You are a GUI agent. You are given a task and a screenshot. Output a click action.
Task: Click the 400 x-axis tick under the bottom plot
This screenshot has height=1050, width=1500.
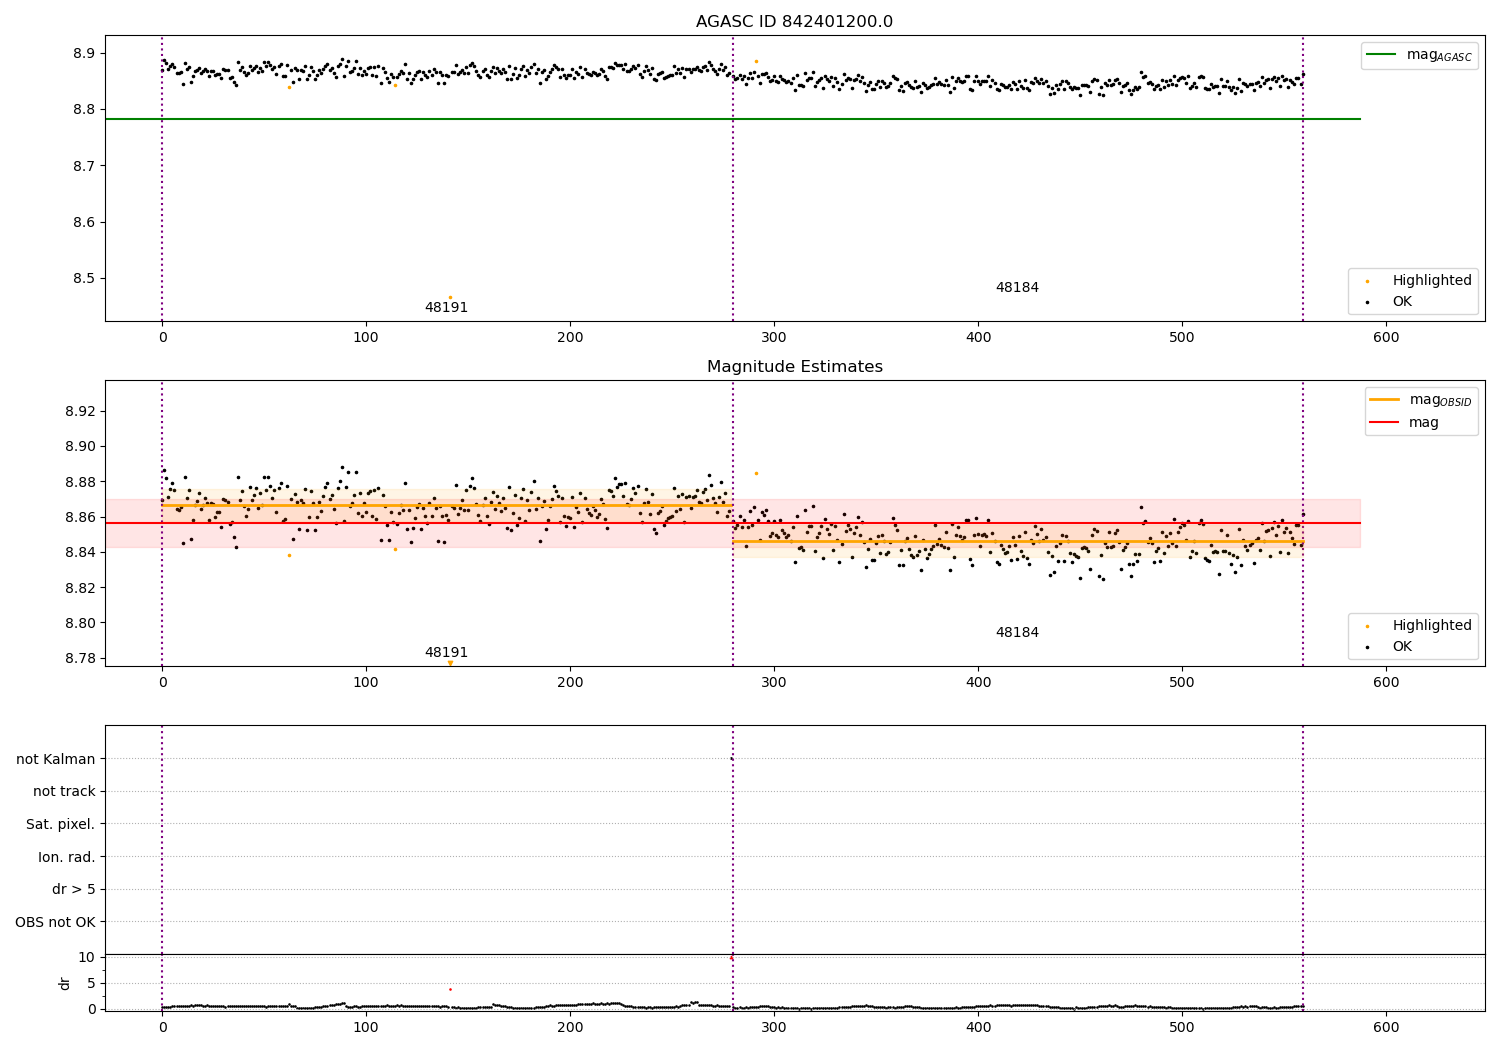[978, 1028]
